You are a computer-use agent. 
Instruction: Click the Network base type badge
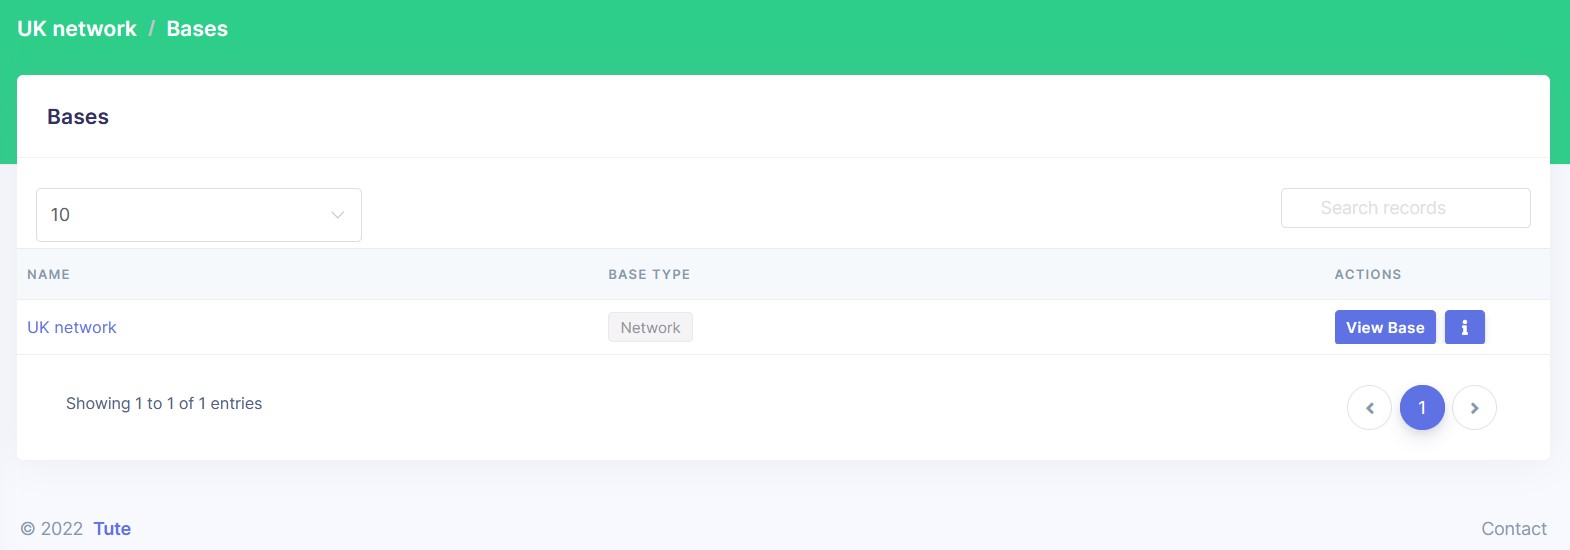pyautogui.click(x=650, y=327)
